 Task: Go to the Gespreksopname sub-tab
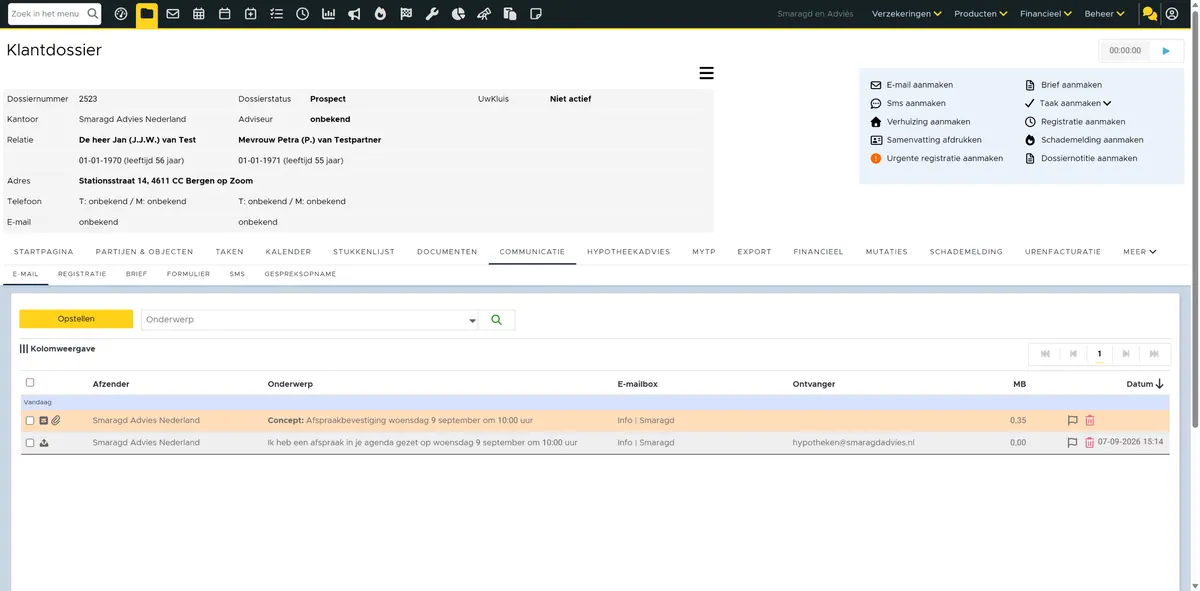click(x=300, y=274)
